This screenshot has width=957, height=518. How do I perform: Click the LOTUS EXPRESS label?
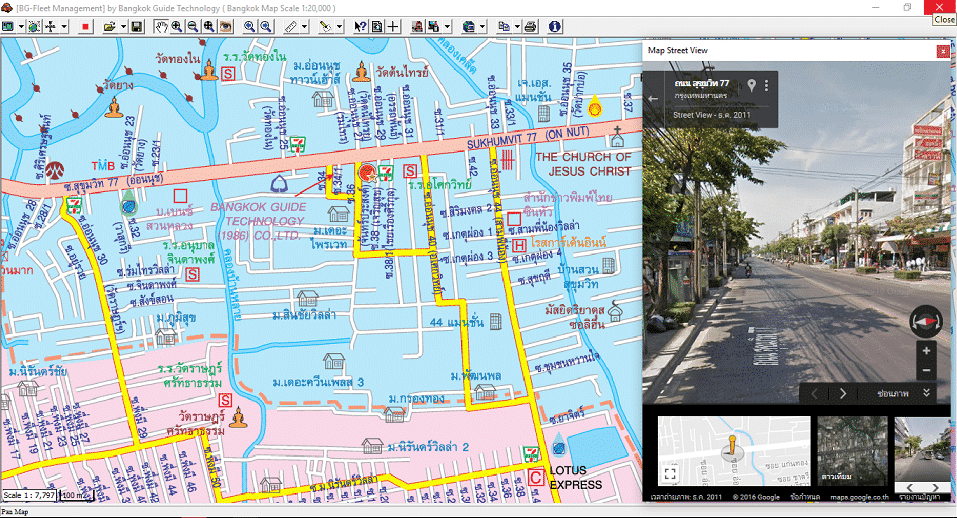click(x=576, y=478)
